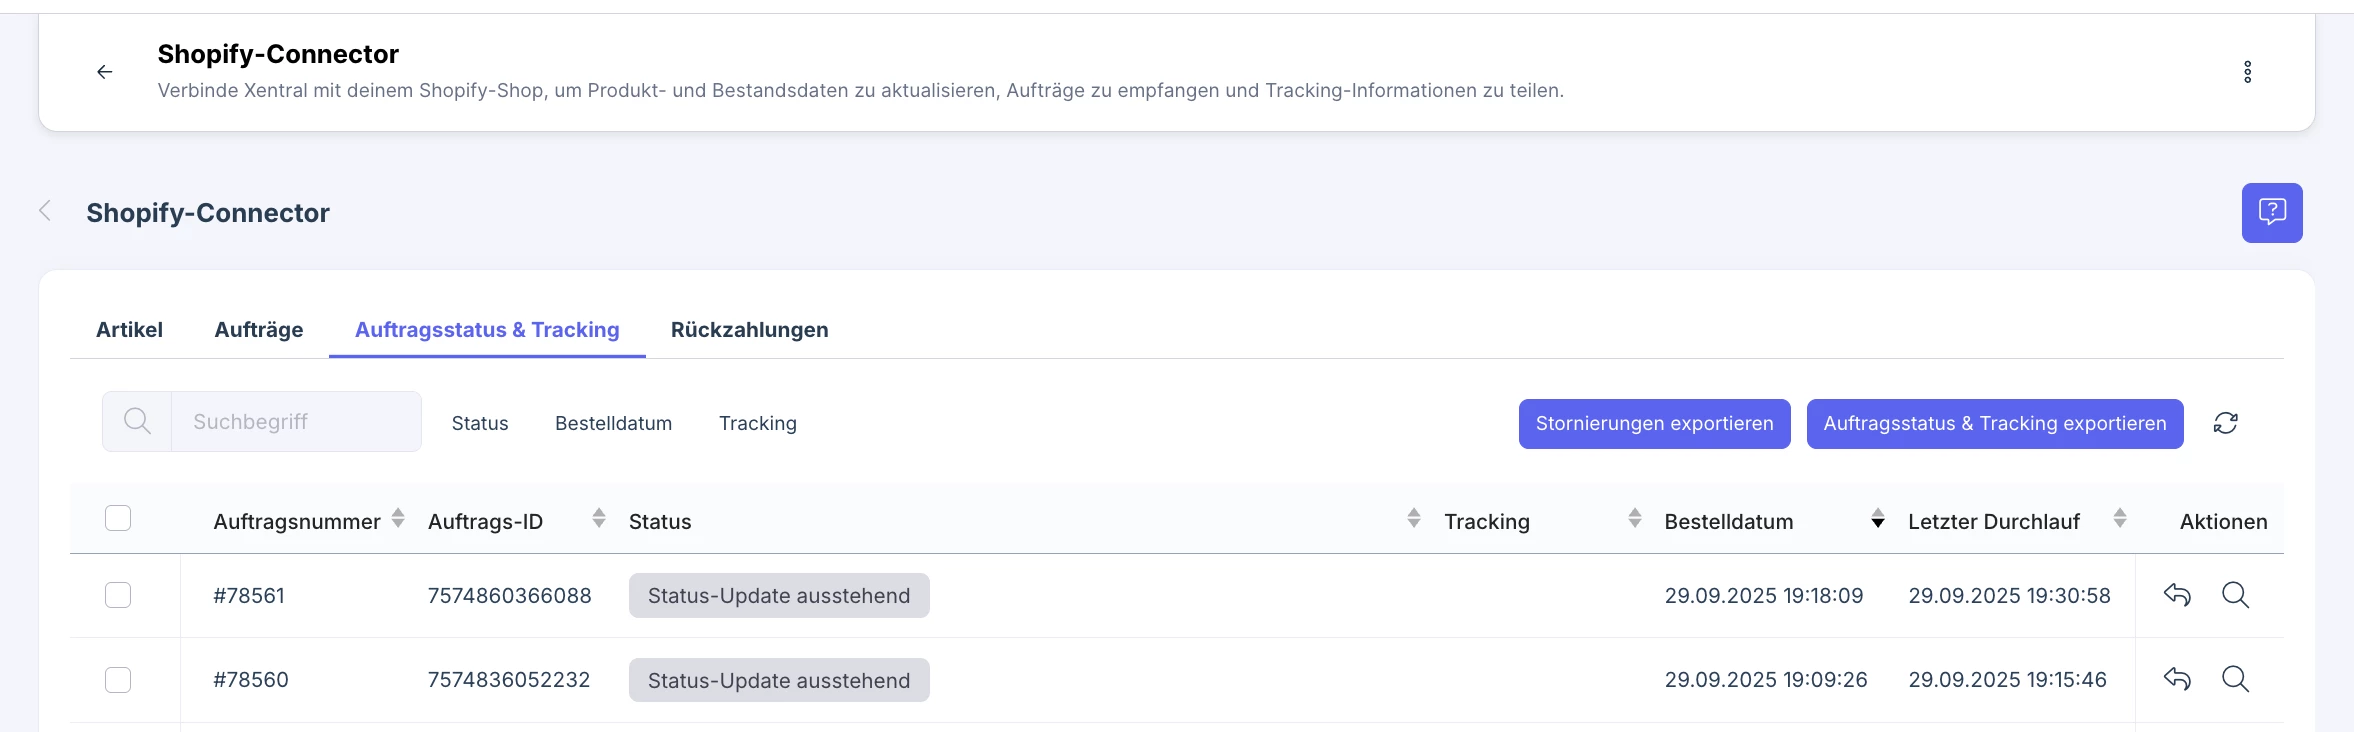Click the reply arrow for order #78560
The width and height of the screenshot is (2354, 732).
pos(2177,680)
